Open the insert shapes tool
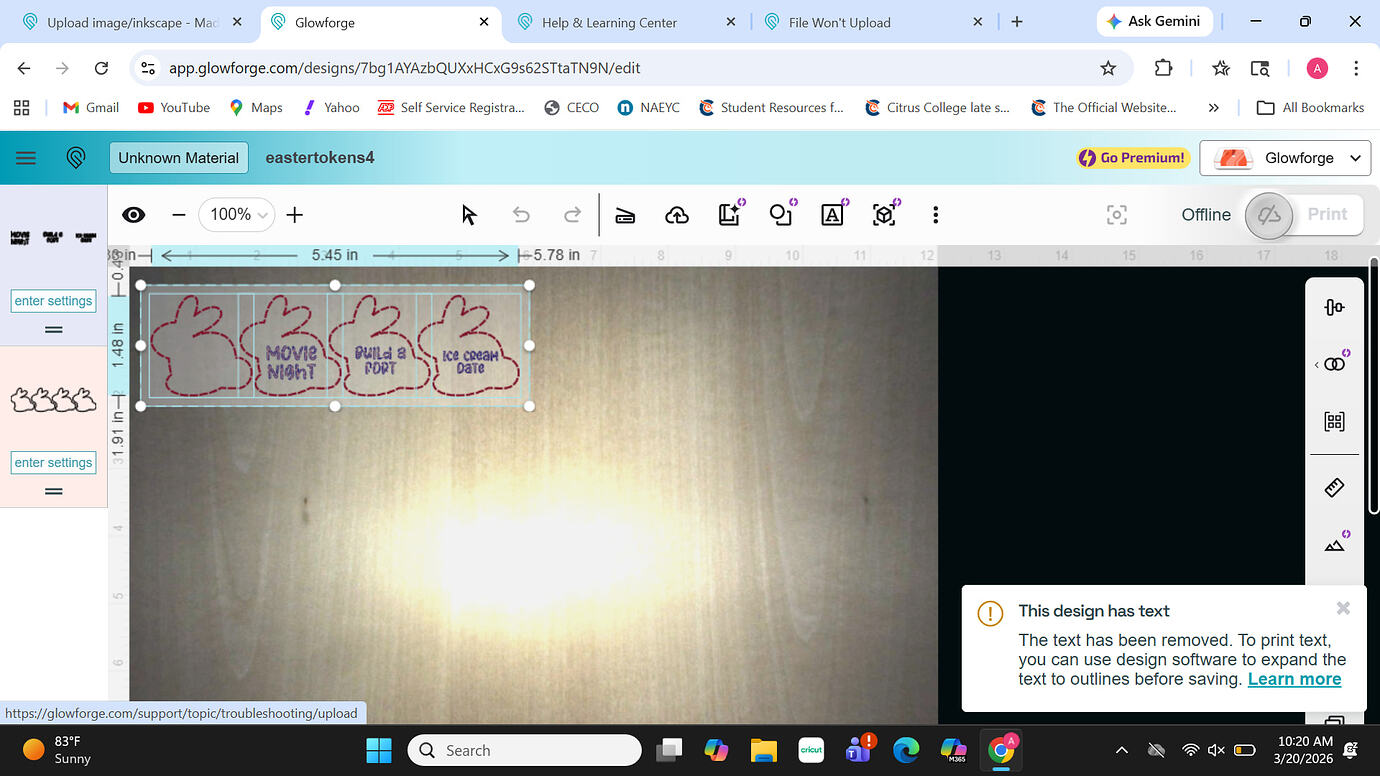 781,214
